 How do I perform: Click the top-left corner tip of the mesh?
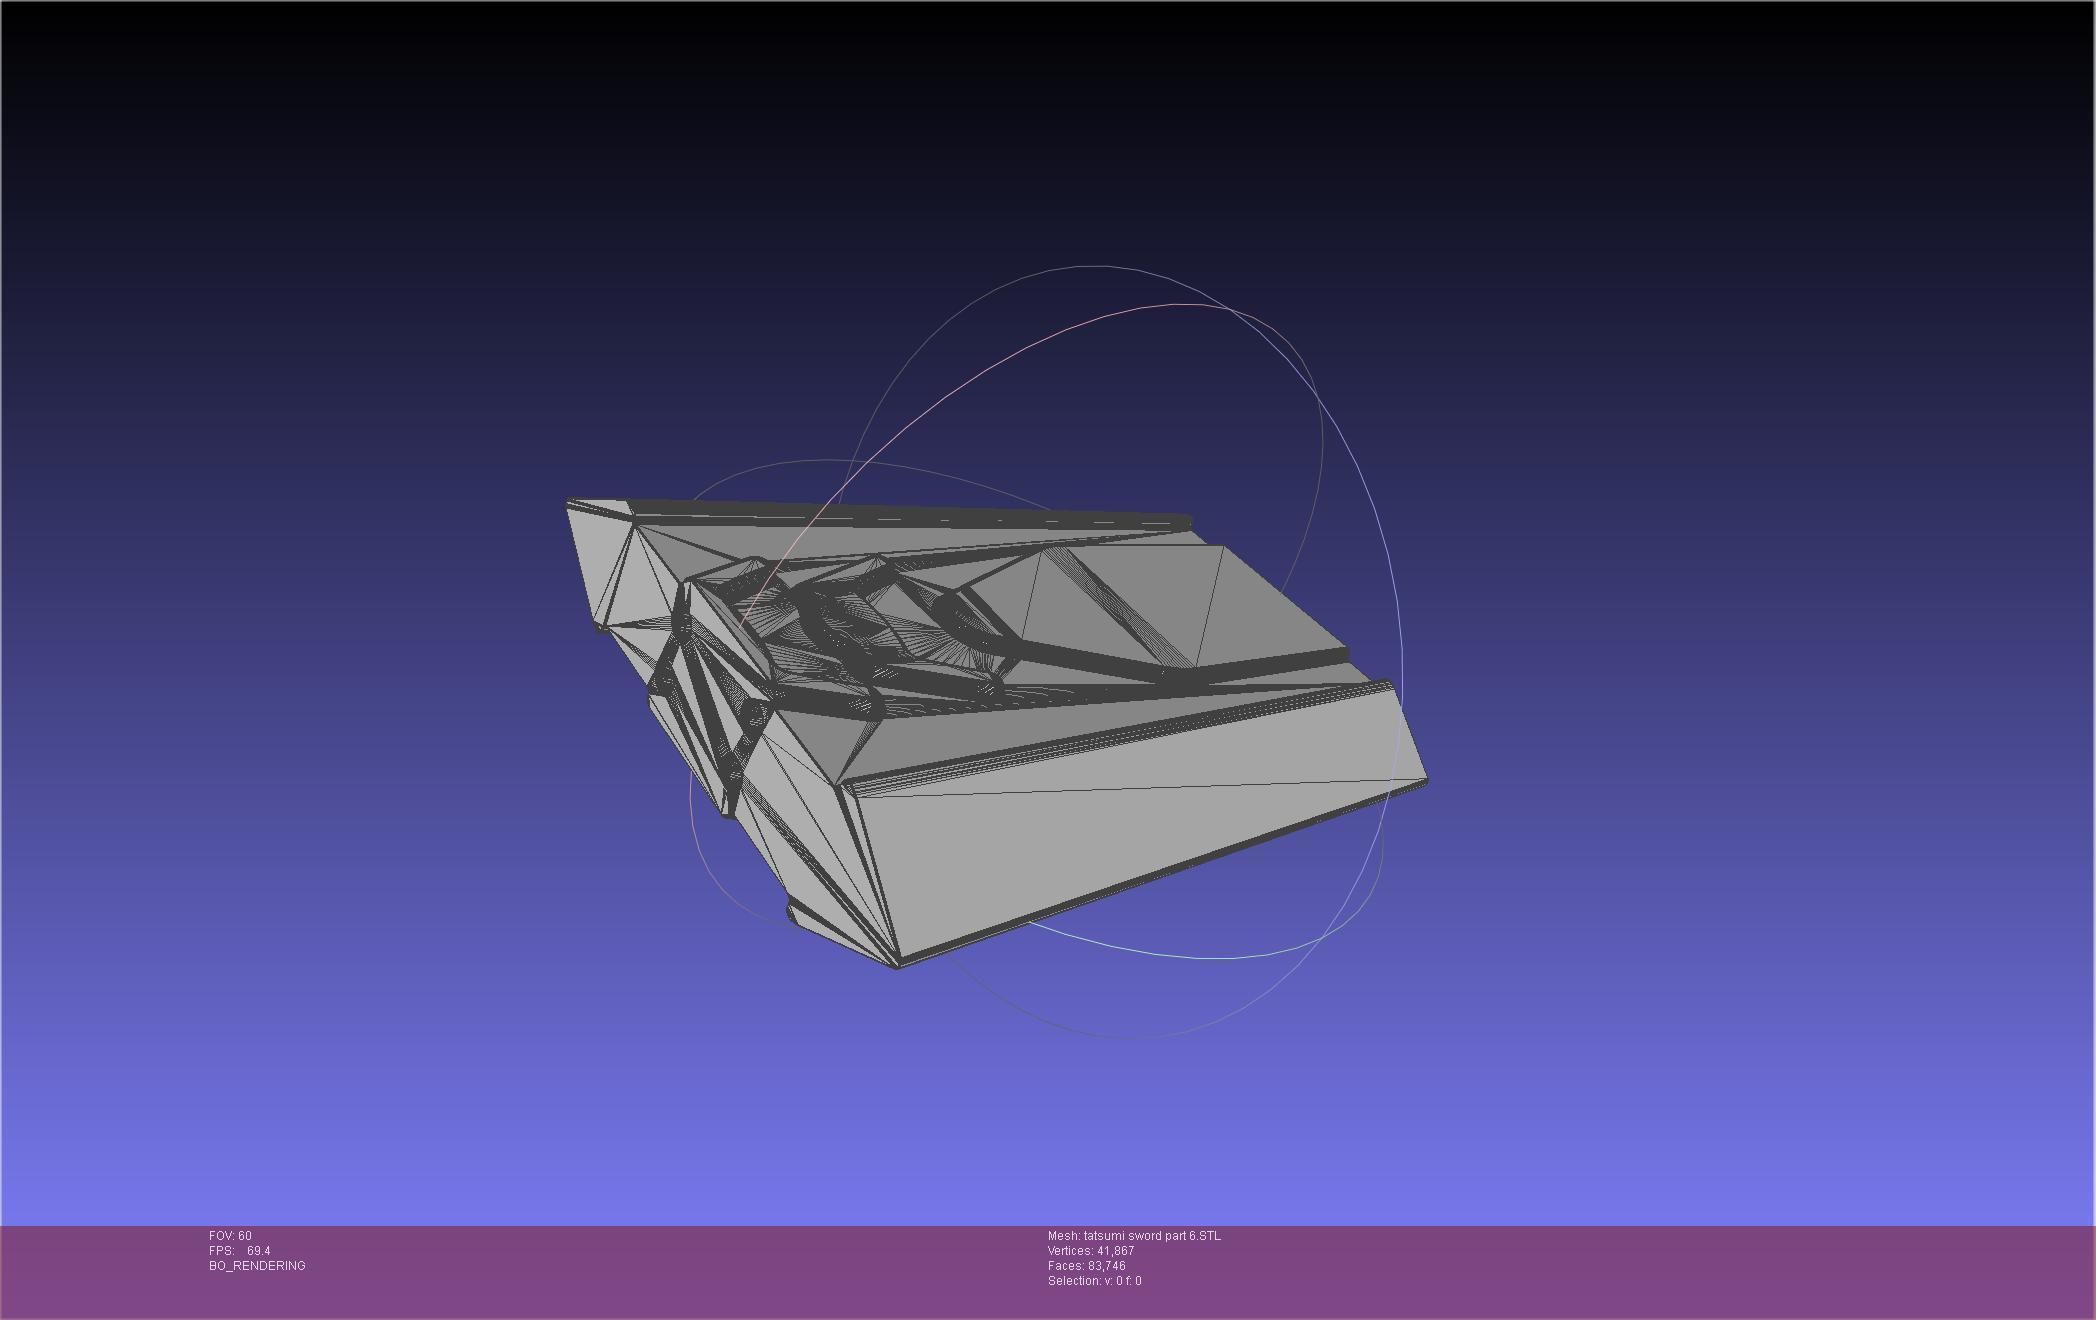(570, 502)
